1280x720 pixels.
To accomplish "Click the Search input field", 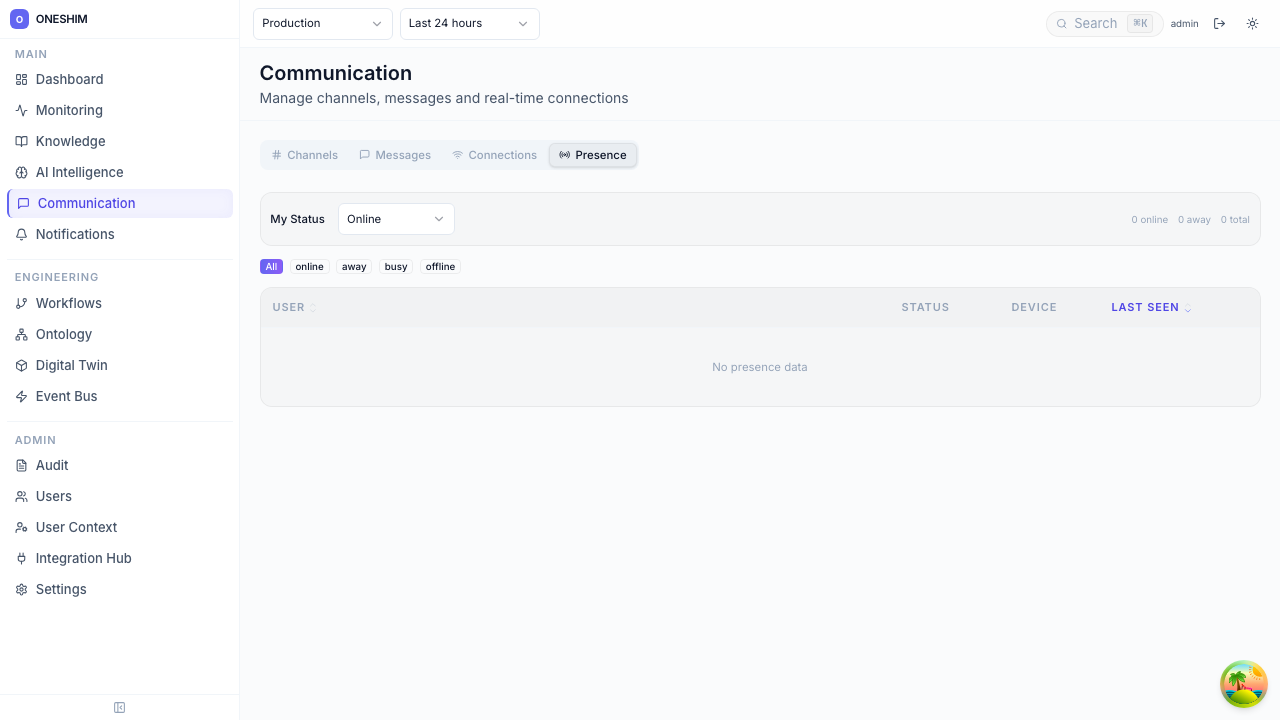I will [1095, 24].
